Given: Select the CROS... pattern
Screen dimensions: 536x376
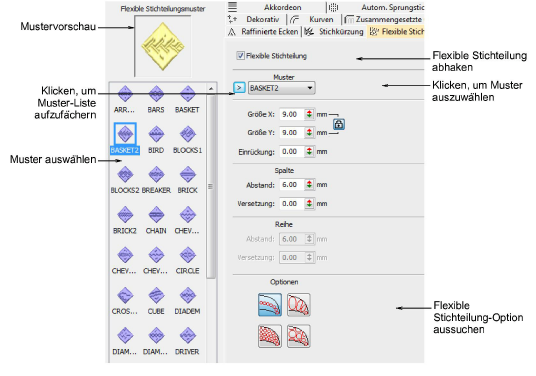Looking at the screenshot, I should 125,295.
